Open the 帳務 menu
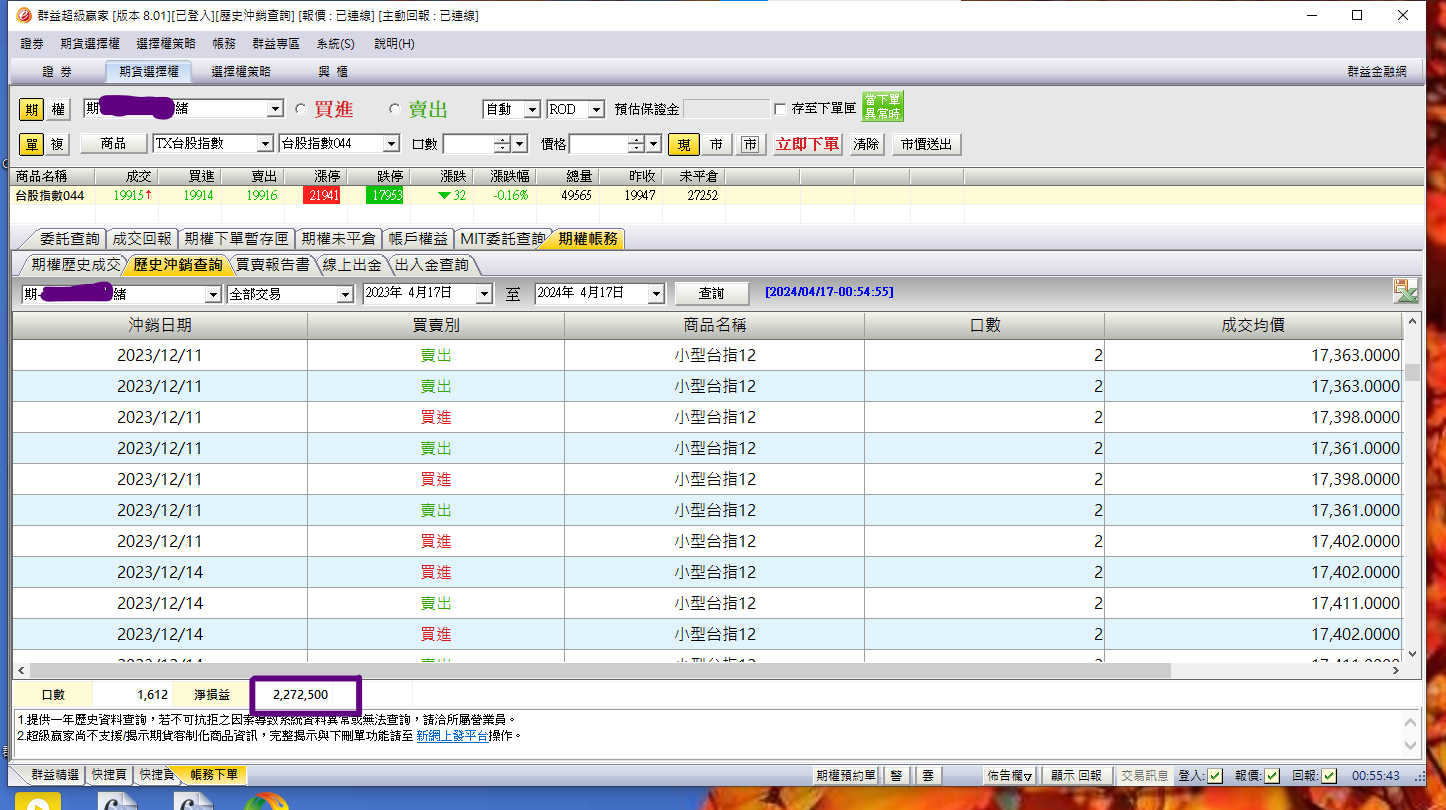Viewport: 1446px width, 810px height. click(x=224, y=44)
